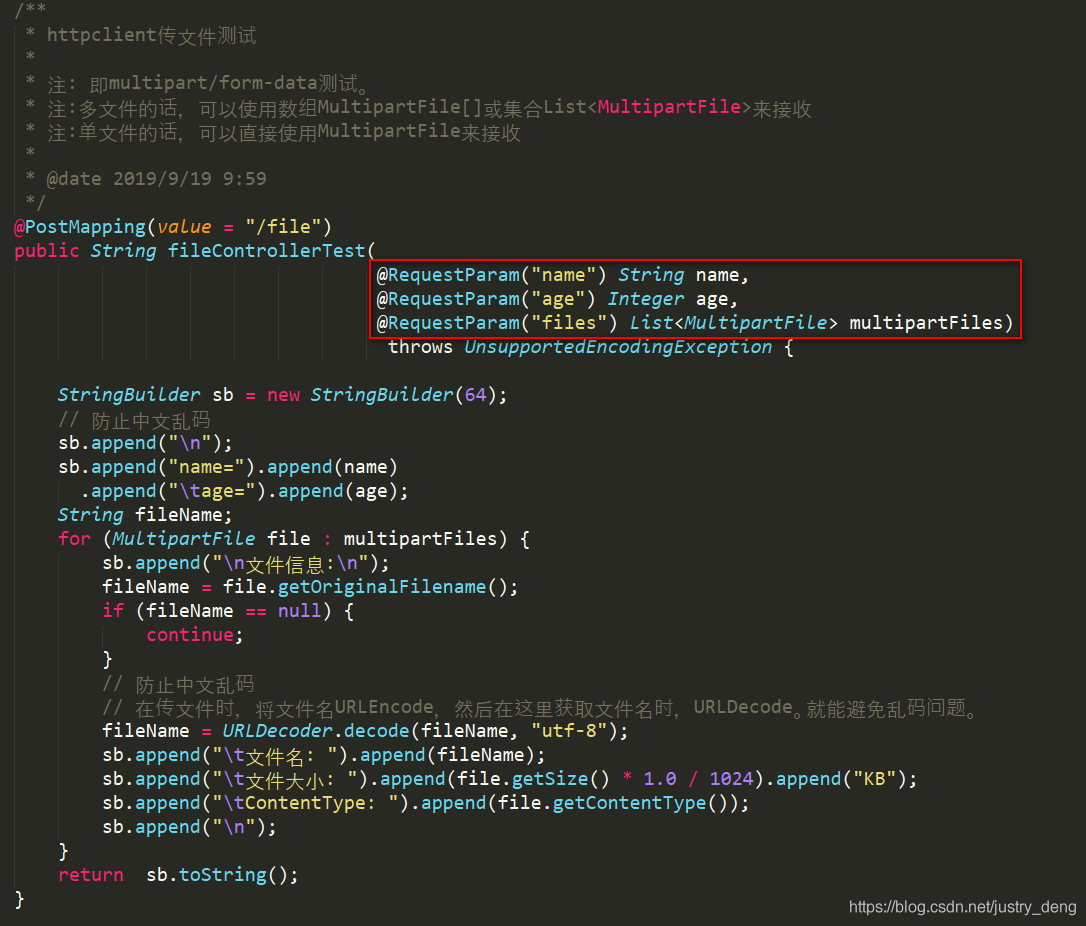Click URLDecoder.decode call
This screenshot has height=926, width=1086.
click(x=315, y=731)
